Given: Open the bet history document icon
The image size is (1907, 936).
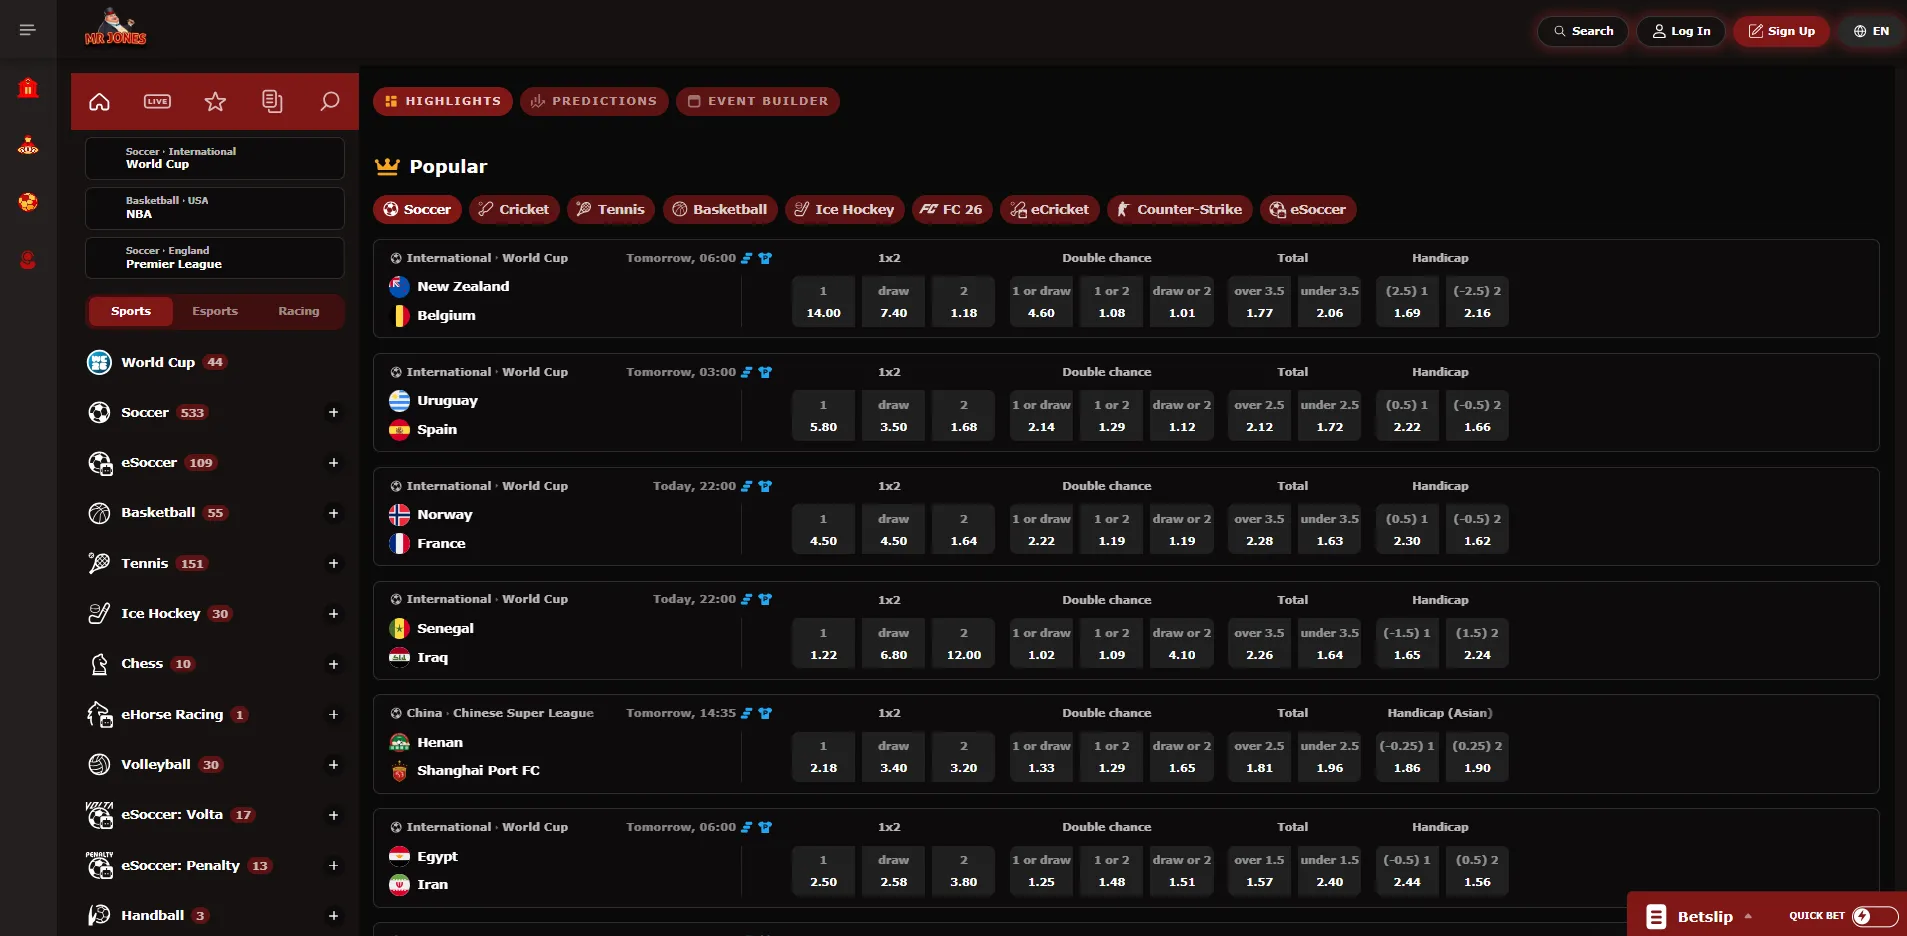Looking at the screenshot, I should (272, 101).
